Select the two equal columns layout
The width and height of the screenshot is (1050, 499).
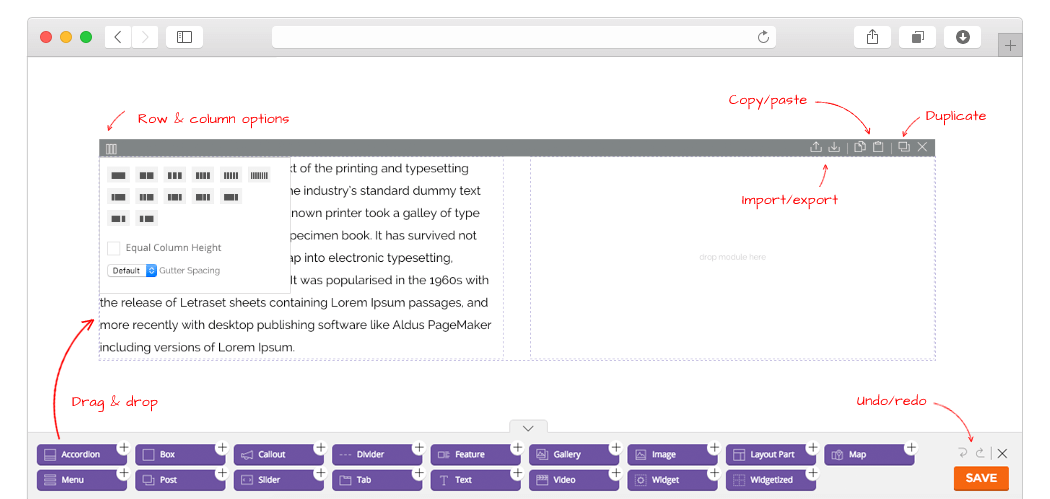[147, 175]
